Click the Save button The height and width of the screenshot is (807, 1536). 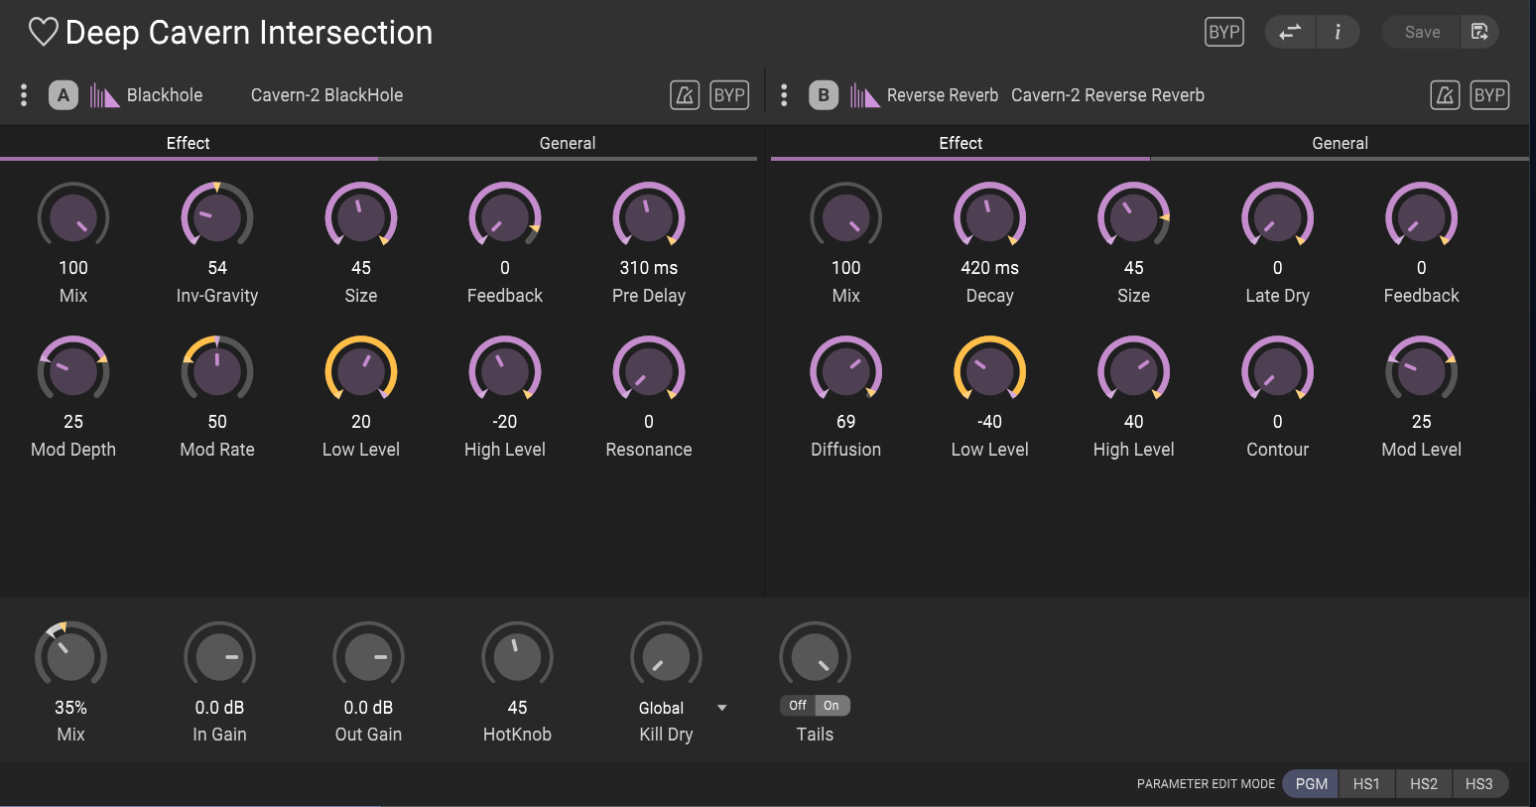1422,32
